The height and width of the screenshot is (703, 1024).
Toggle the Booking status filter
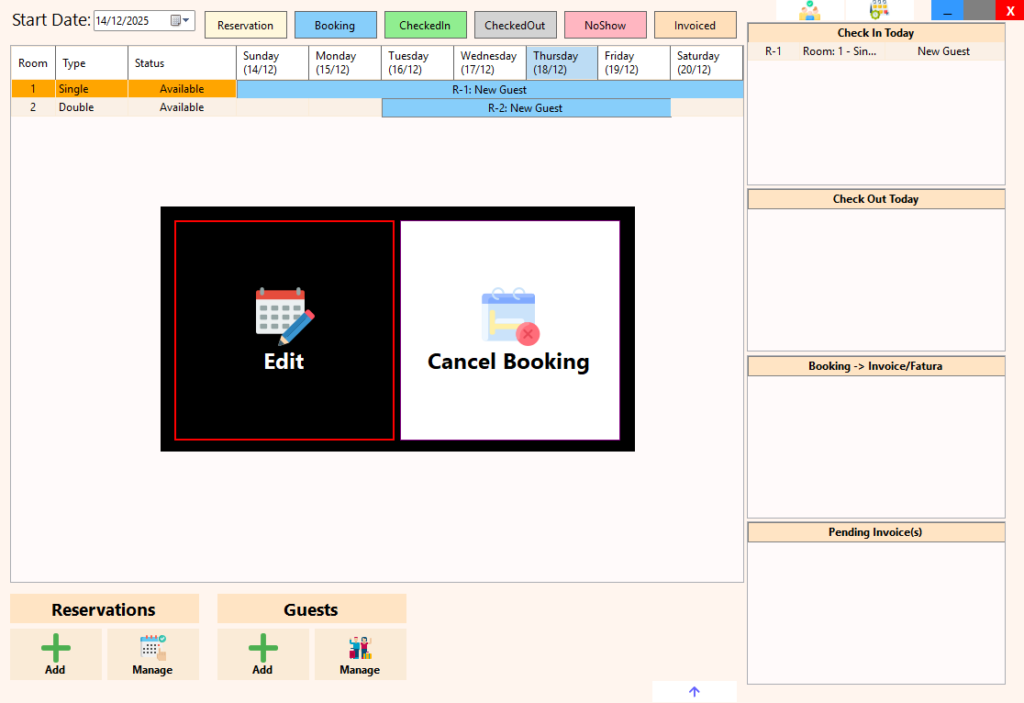coord(335,24)
